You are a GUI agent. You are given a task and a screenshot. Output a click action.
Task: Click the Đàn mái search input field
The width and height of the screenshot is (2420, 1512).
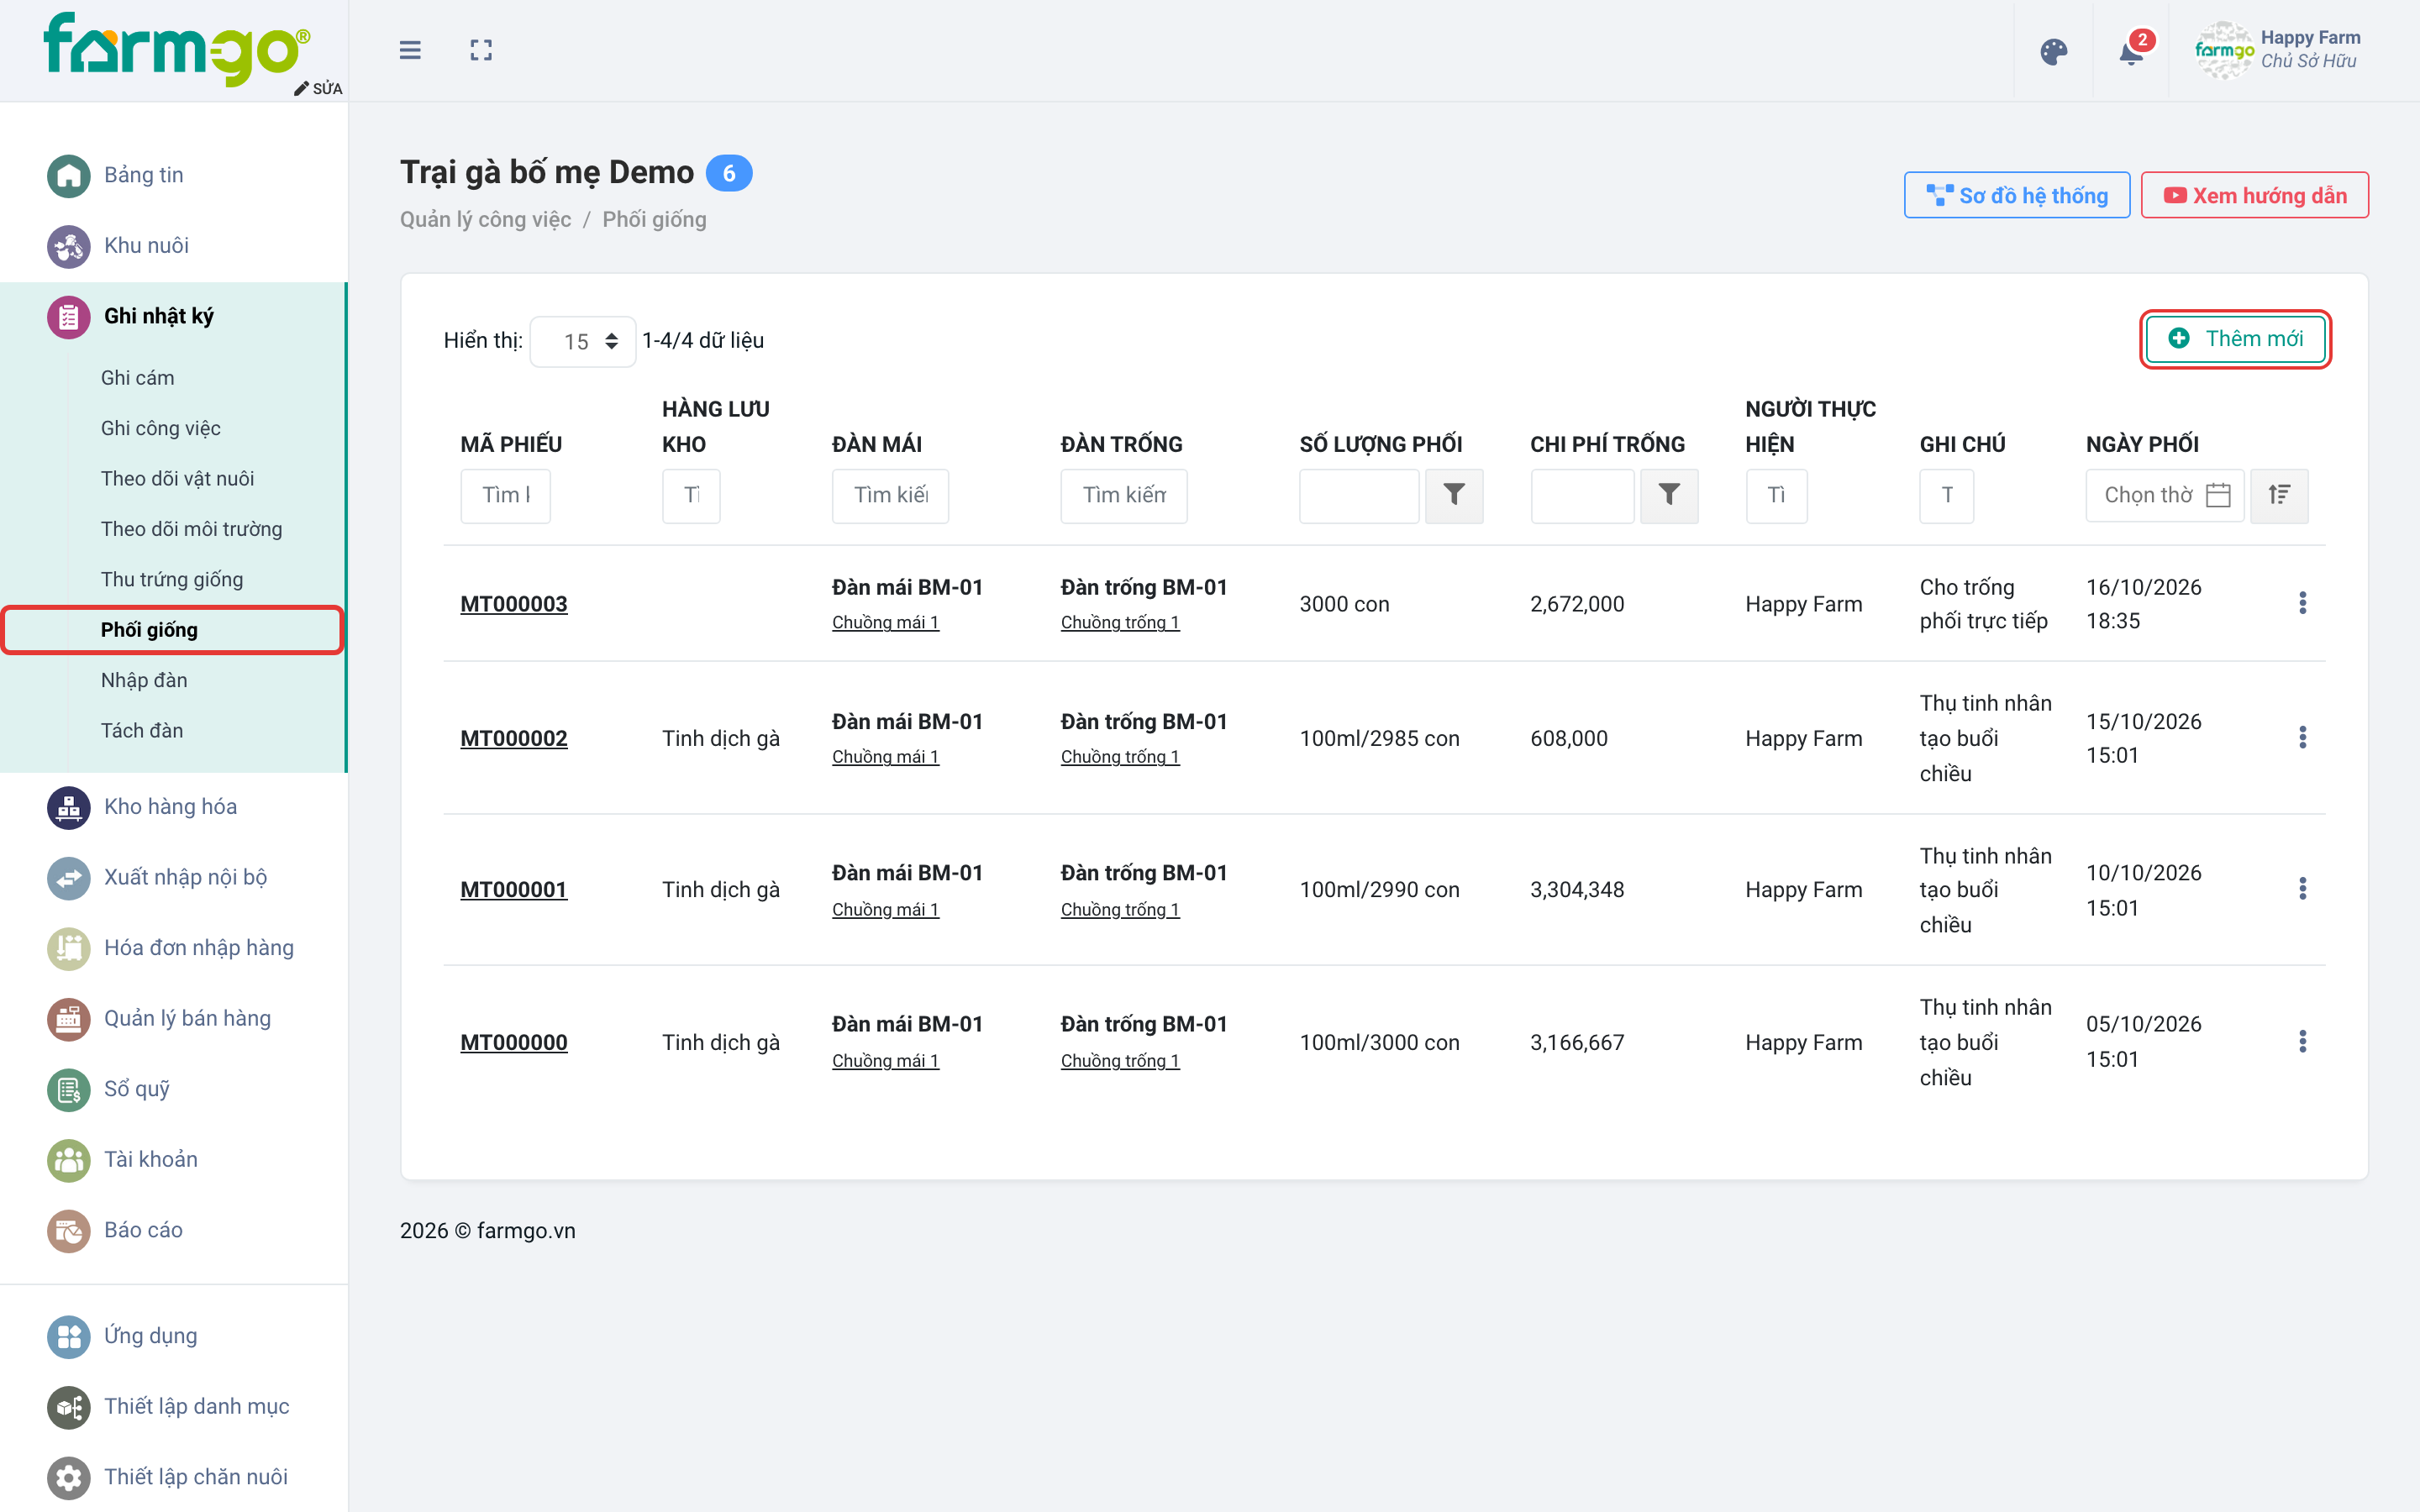point(890,495)
